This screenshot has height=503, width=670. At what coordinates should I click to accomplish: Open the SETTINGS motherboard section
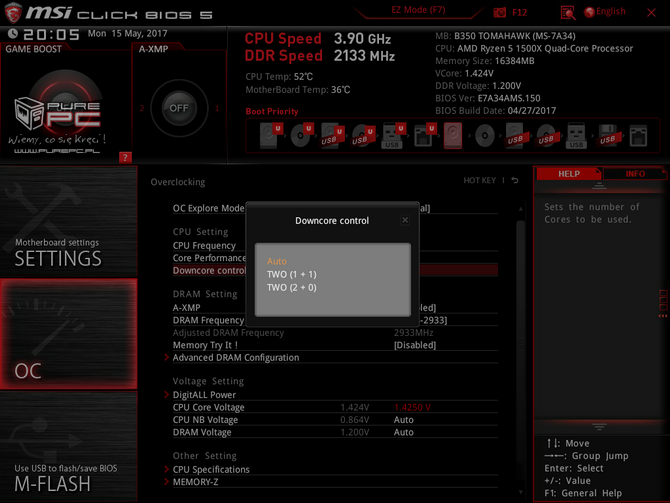[x=68, y=221]
